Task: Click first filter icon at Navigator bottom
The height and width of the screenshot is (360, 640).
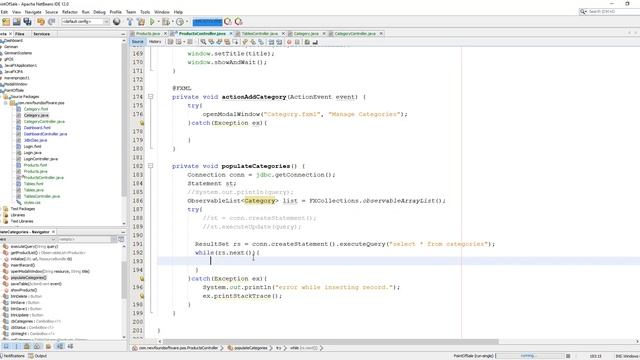Action: coord(6,346)
